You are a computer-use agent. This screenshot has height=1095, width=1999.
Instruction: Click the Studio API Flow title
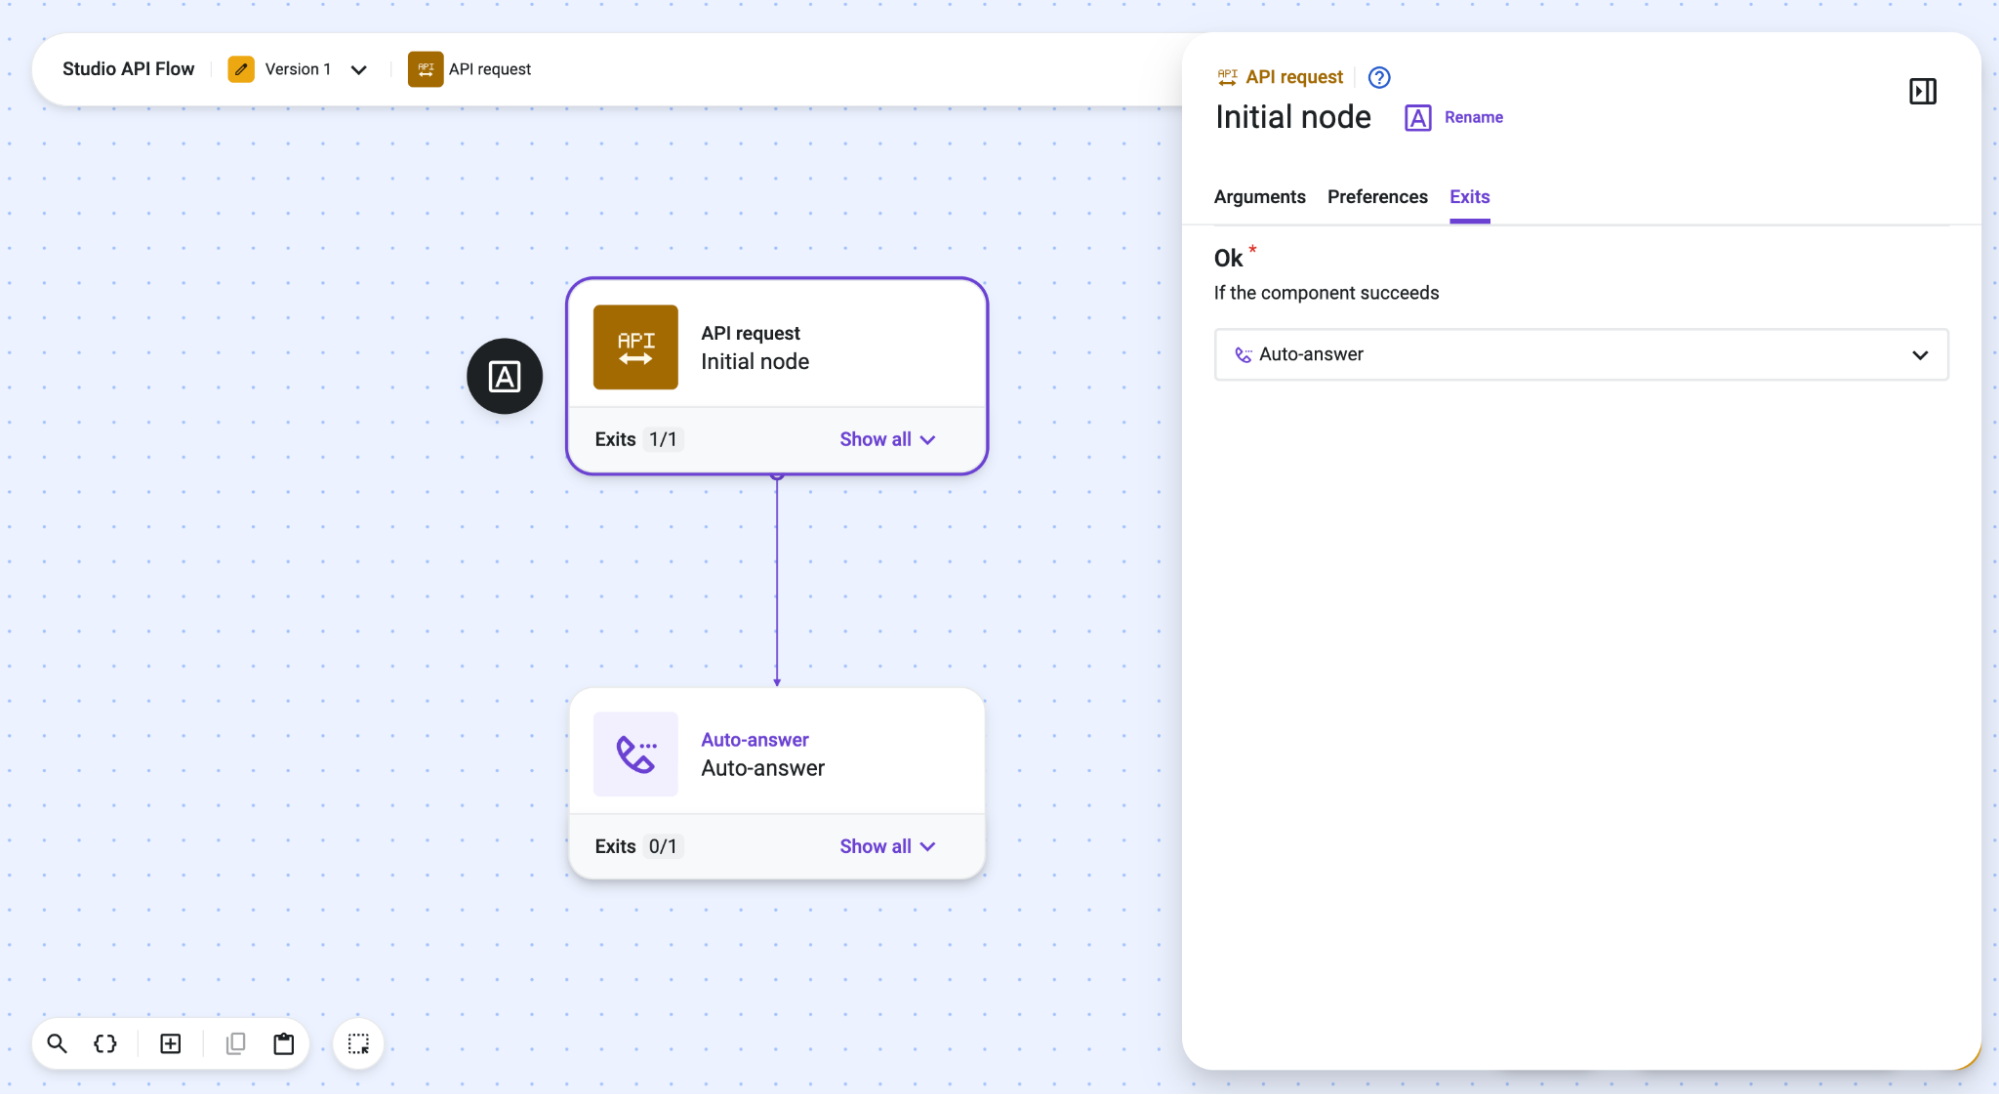pyautogui.click(x=128, y=69)
